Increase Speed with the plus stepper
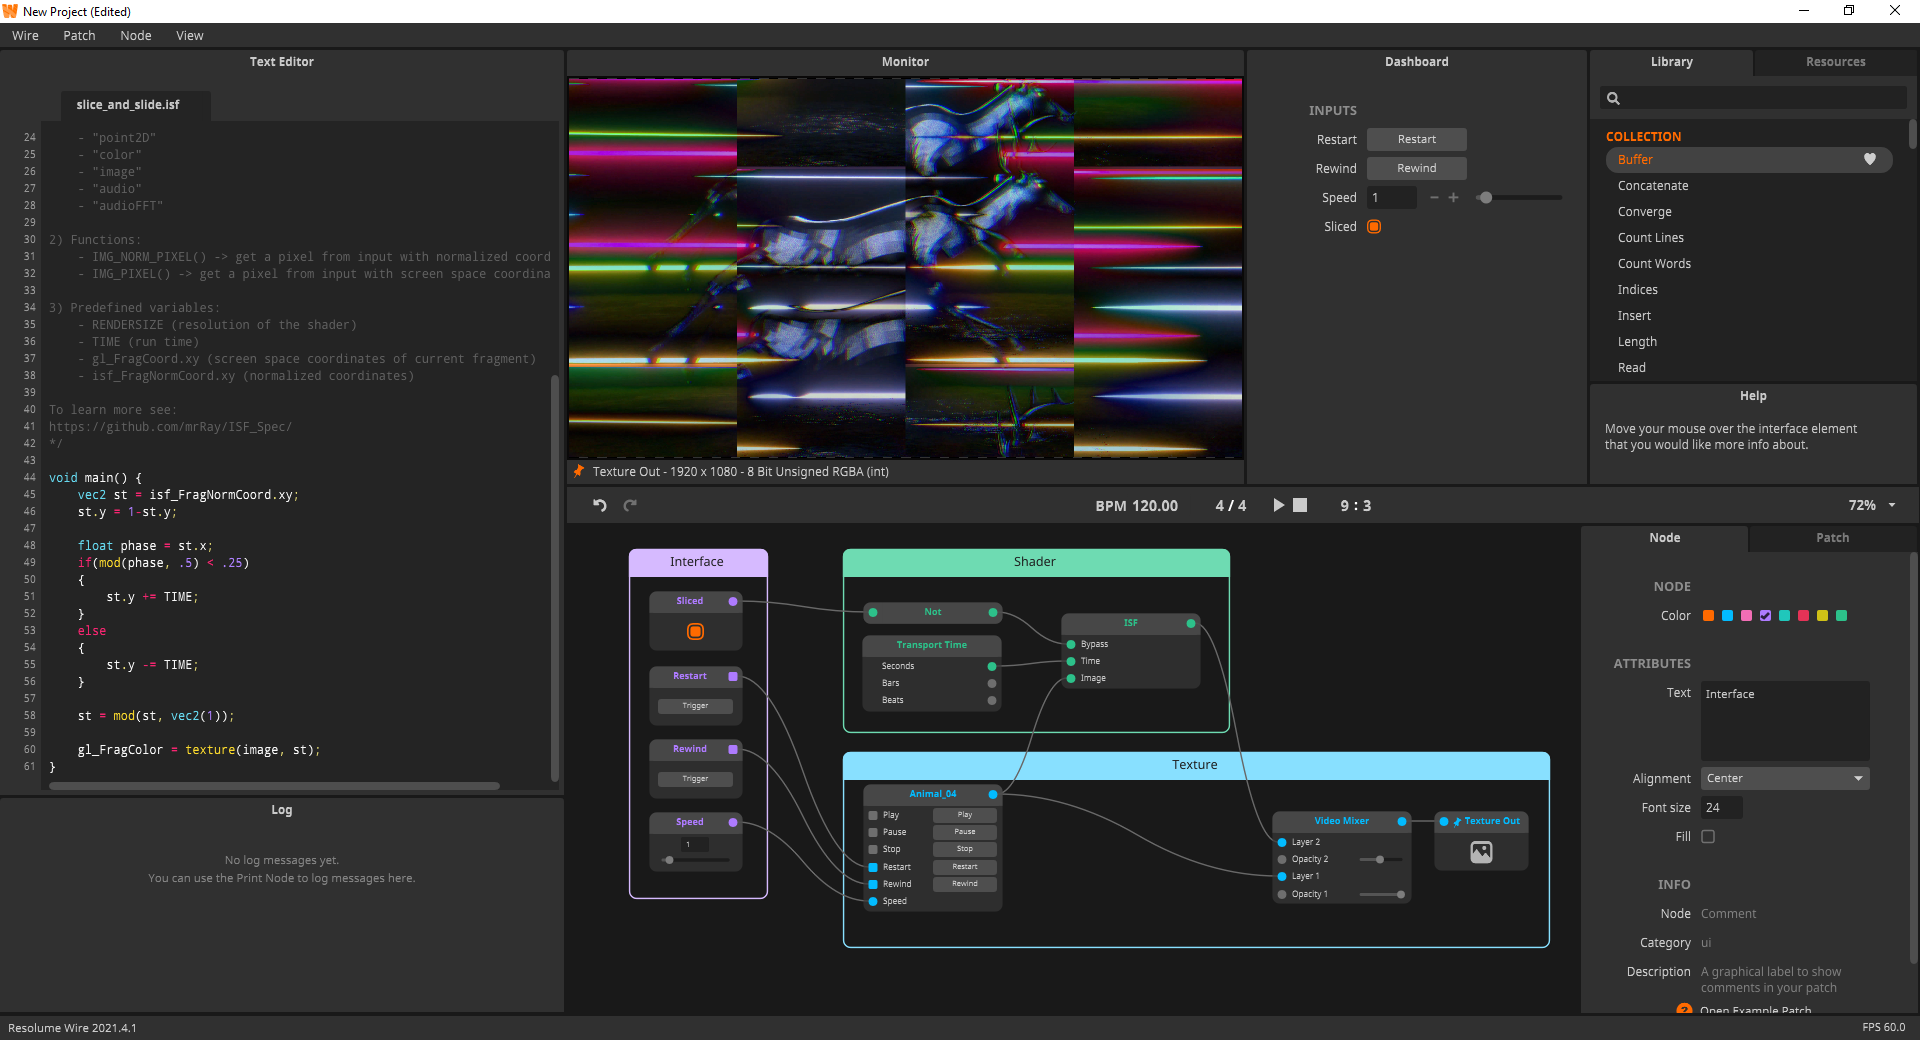1920x1040 pixels. coord(1453,198)
